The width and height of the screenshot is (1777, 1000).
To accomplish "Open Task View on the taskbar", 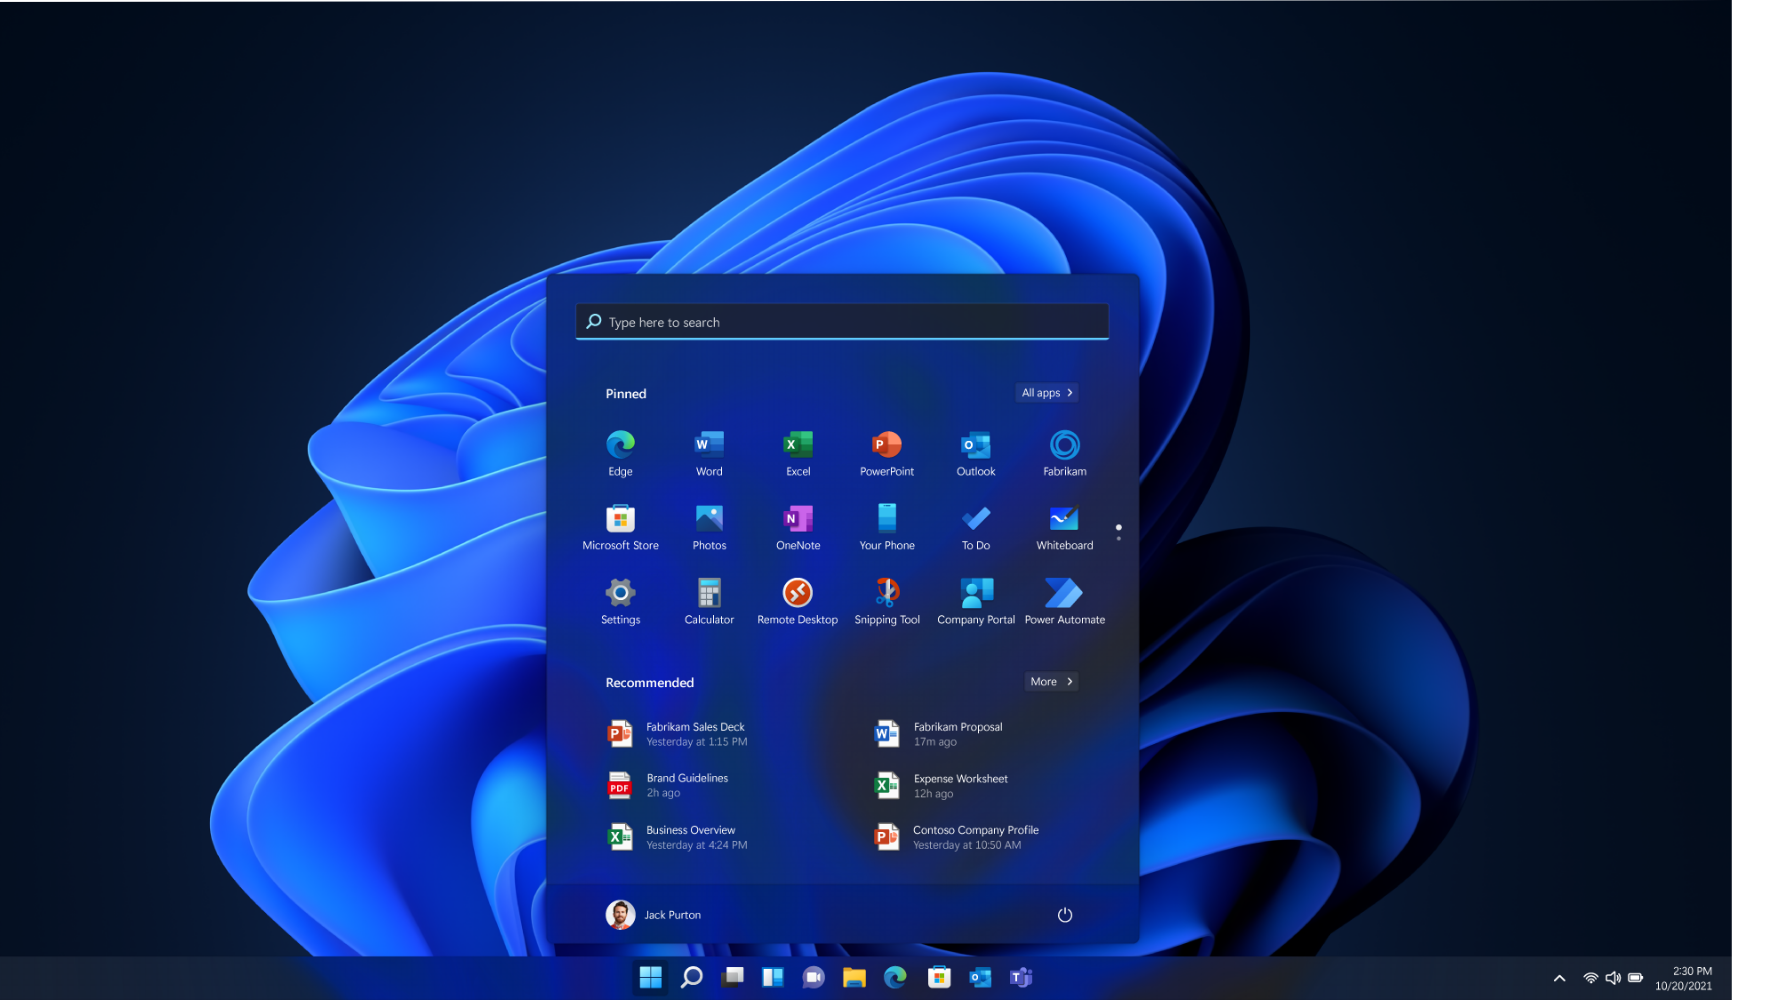I will [733, 977].
